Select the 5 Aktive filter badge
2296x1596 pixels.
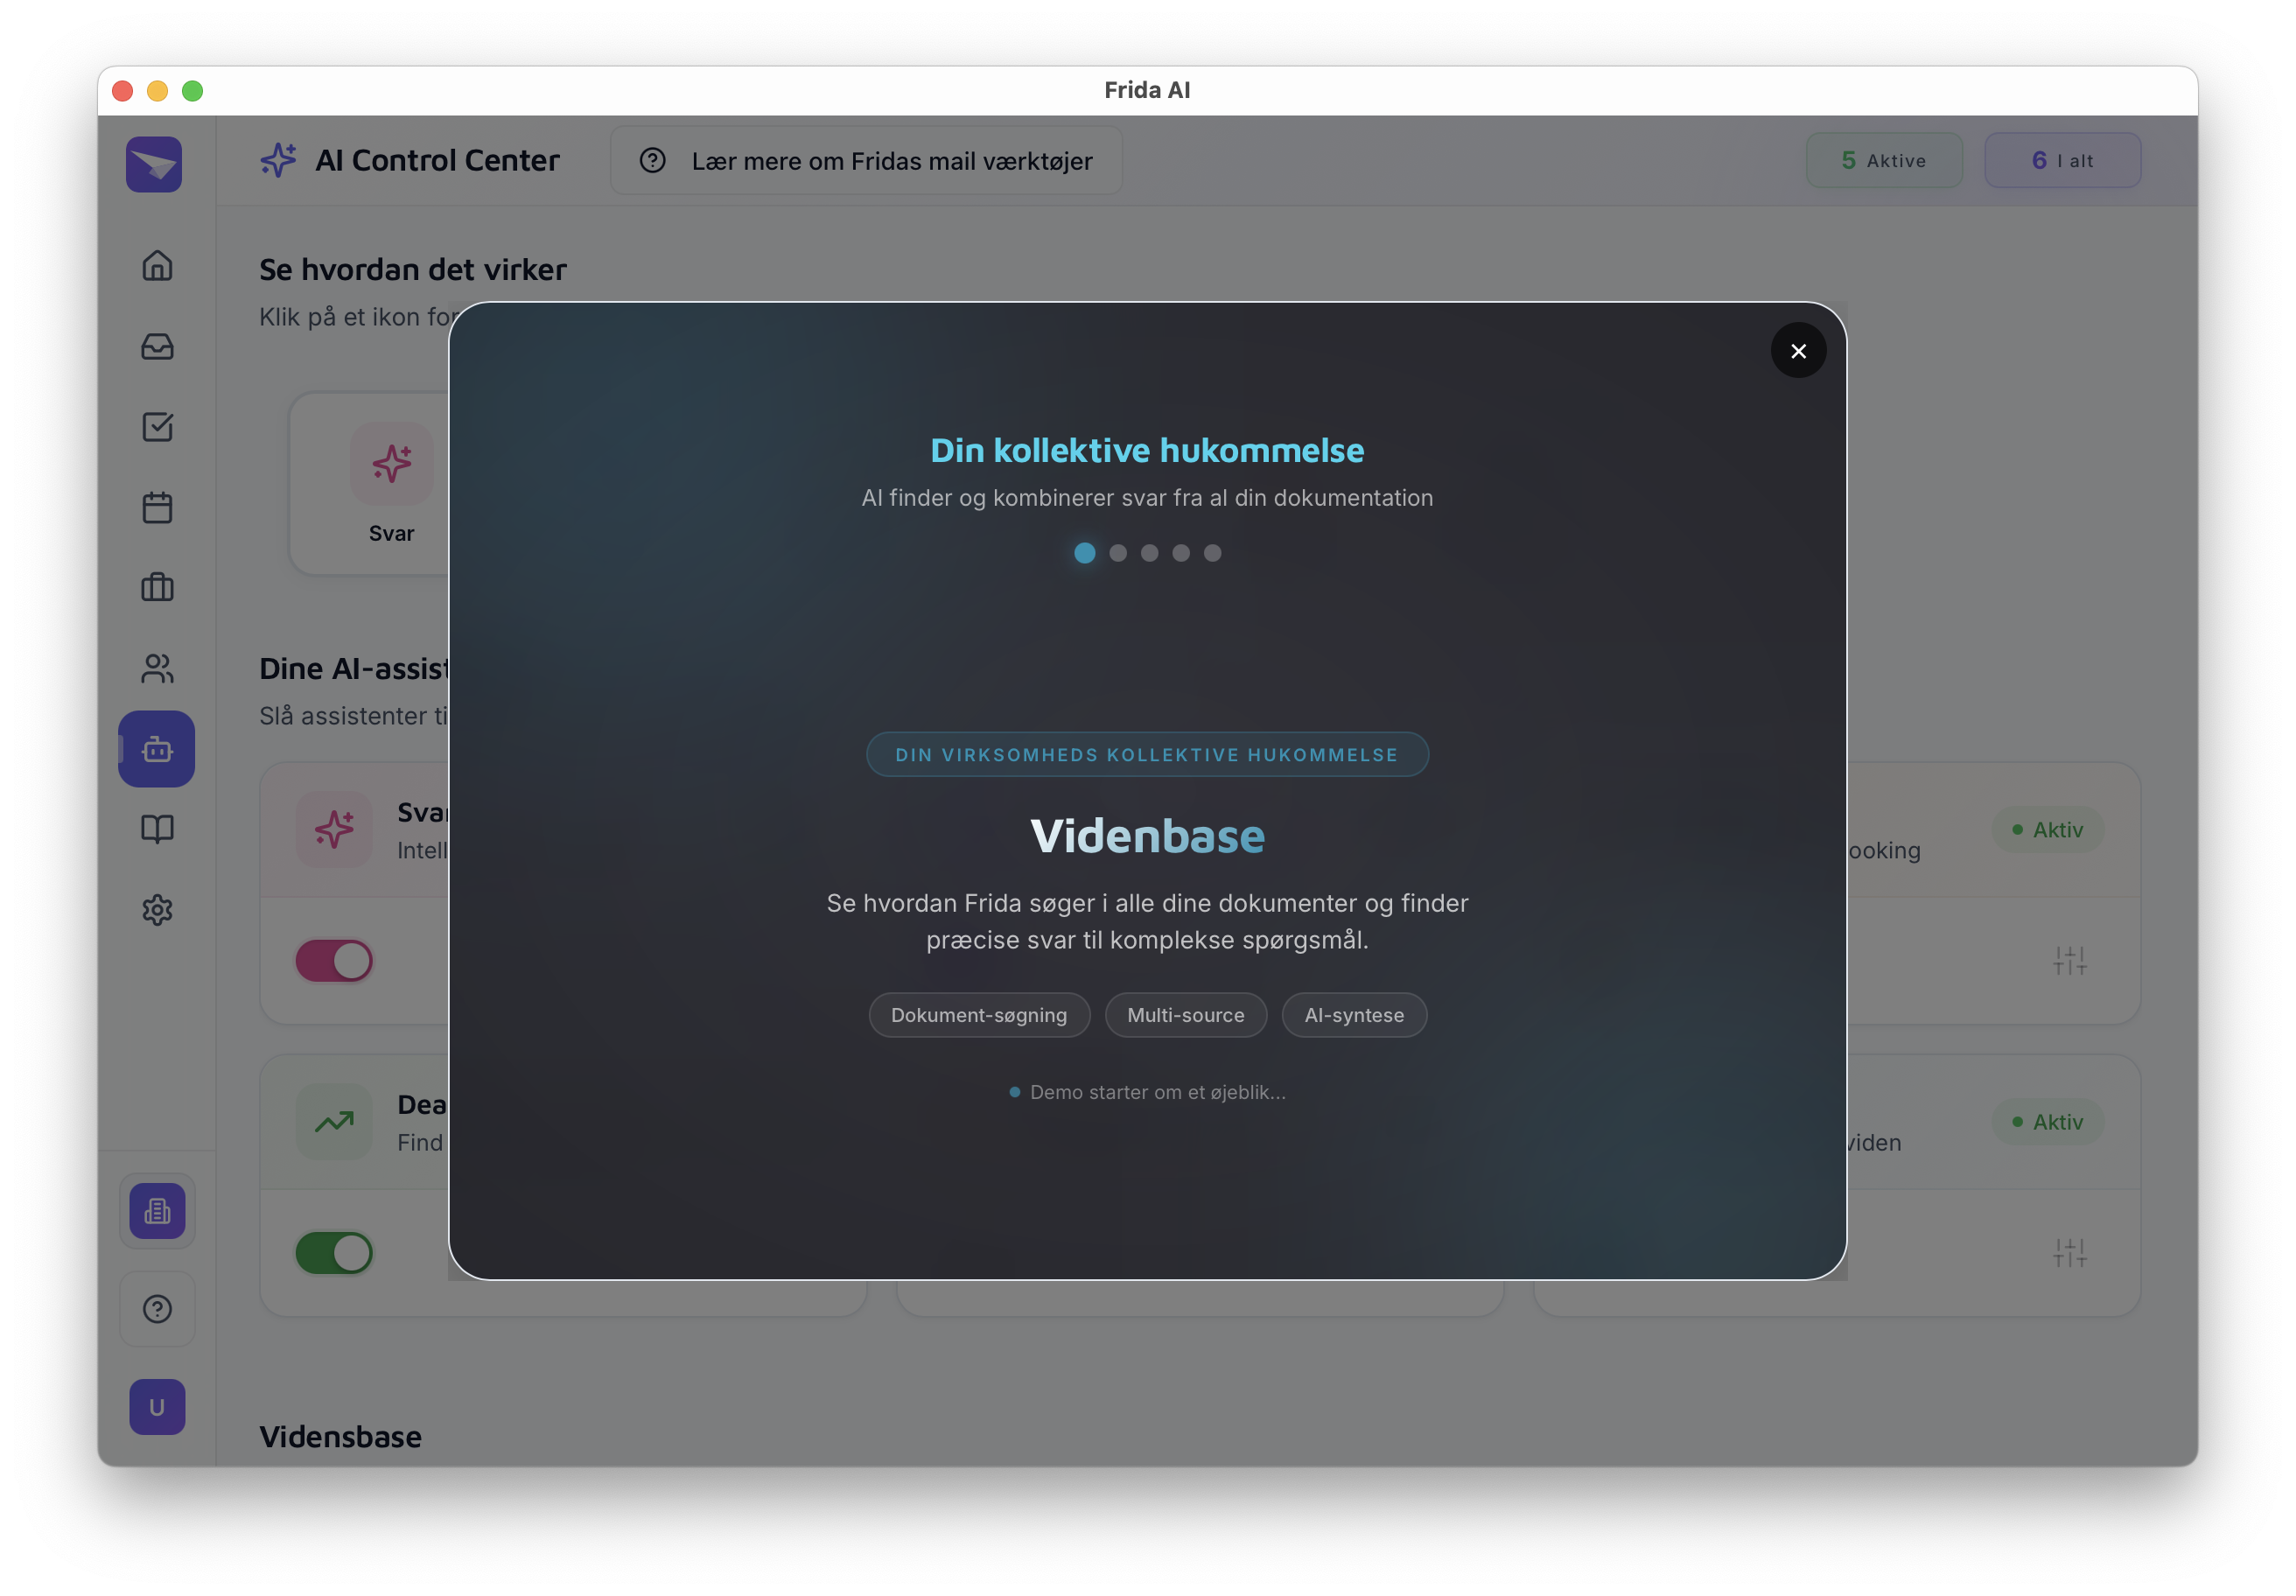(x=1883, y=161)
